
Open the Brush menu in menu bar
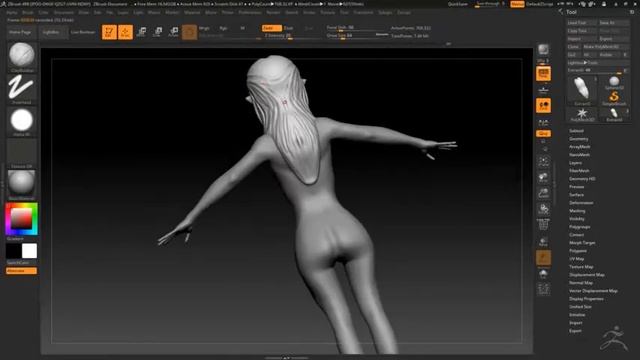pos(28,13)
